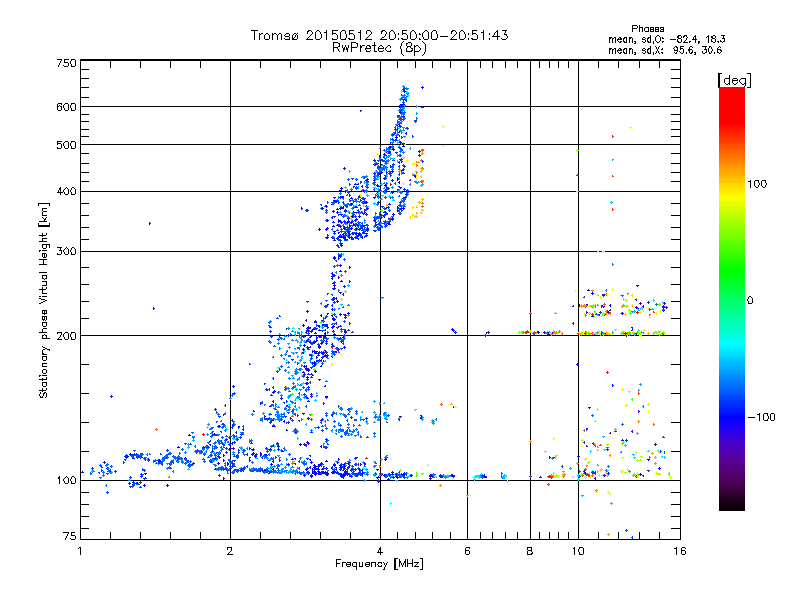Click the 'RwPretec (8p)' subtitle
This screenshot has height=600, width=800.
[379, 48]
